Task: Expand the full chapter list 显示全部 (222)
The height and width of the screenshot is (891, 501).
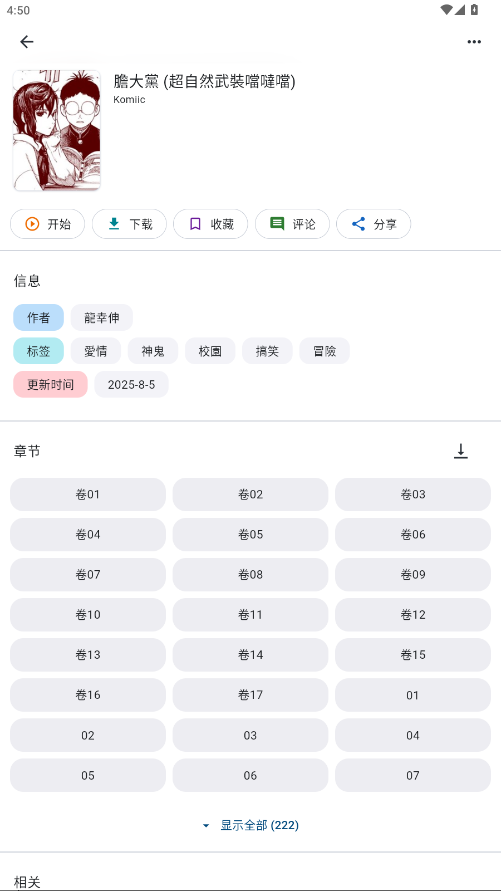Action: 250,825
